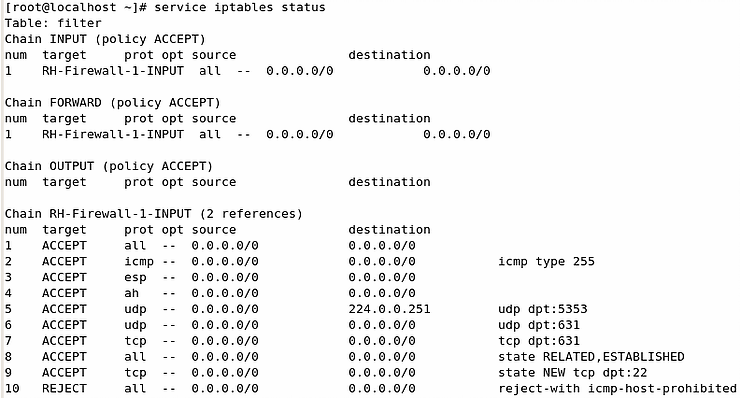The image size is (740, 398).
Task: Click the 'ah' protocol in rule 4
Action: pos(132,294)
